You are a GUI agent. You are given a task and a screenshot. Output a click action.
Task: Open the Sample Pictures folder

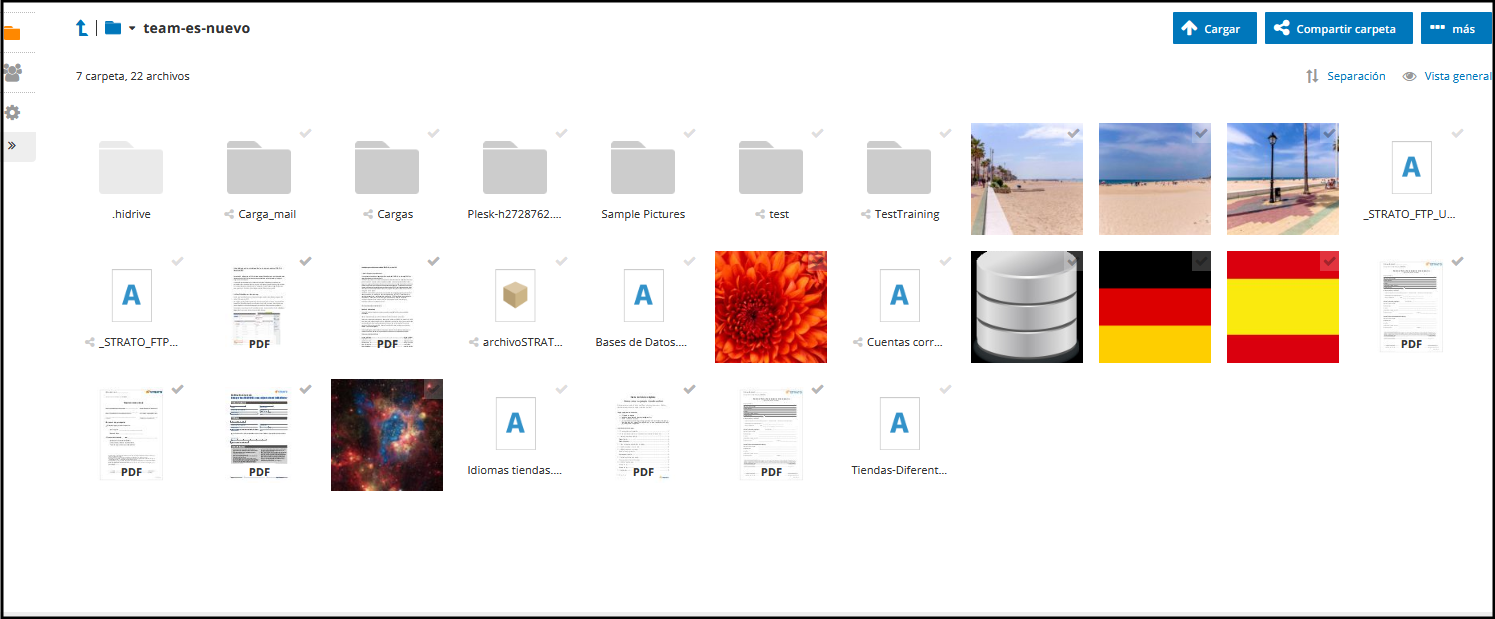(643, 168)
